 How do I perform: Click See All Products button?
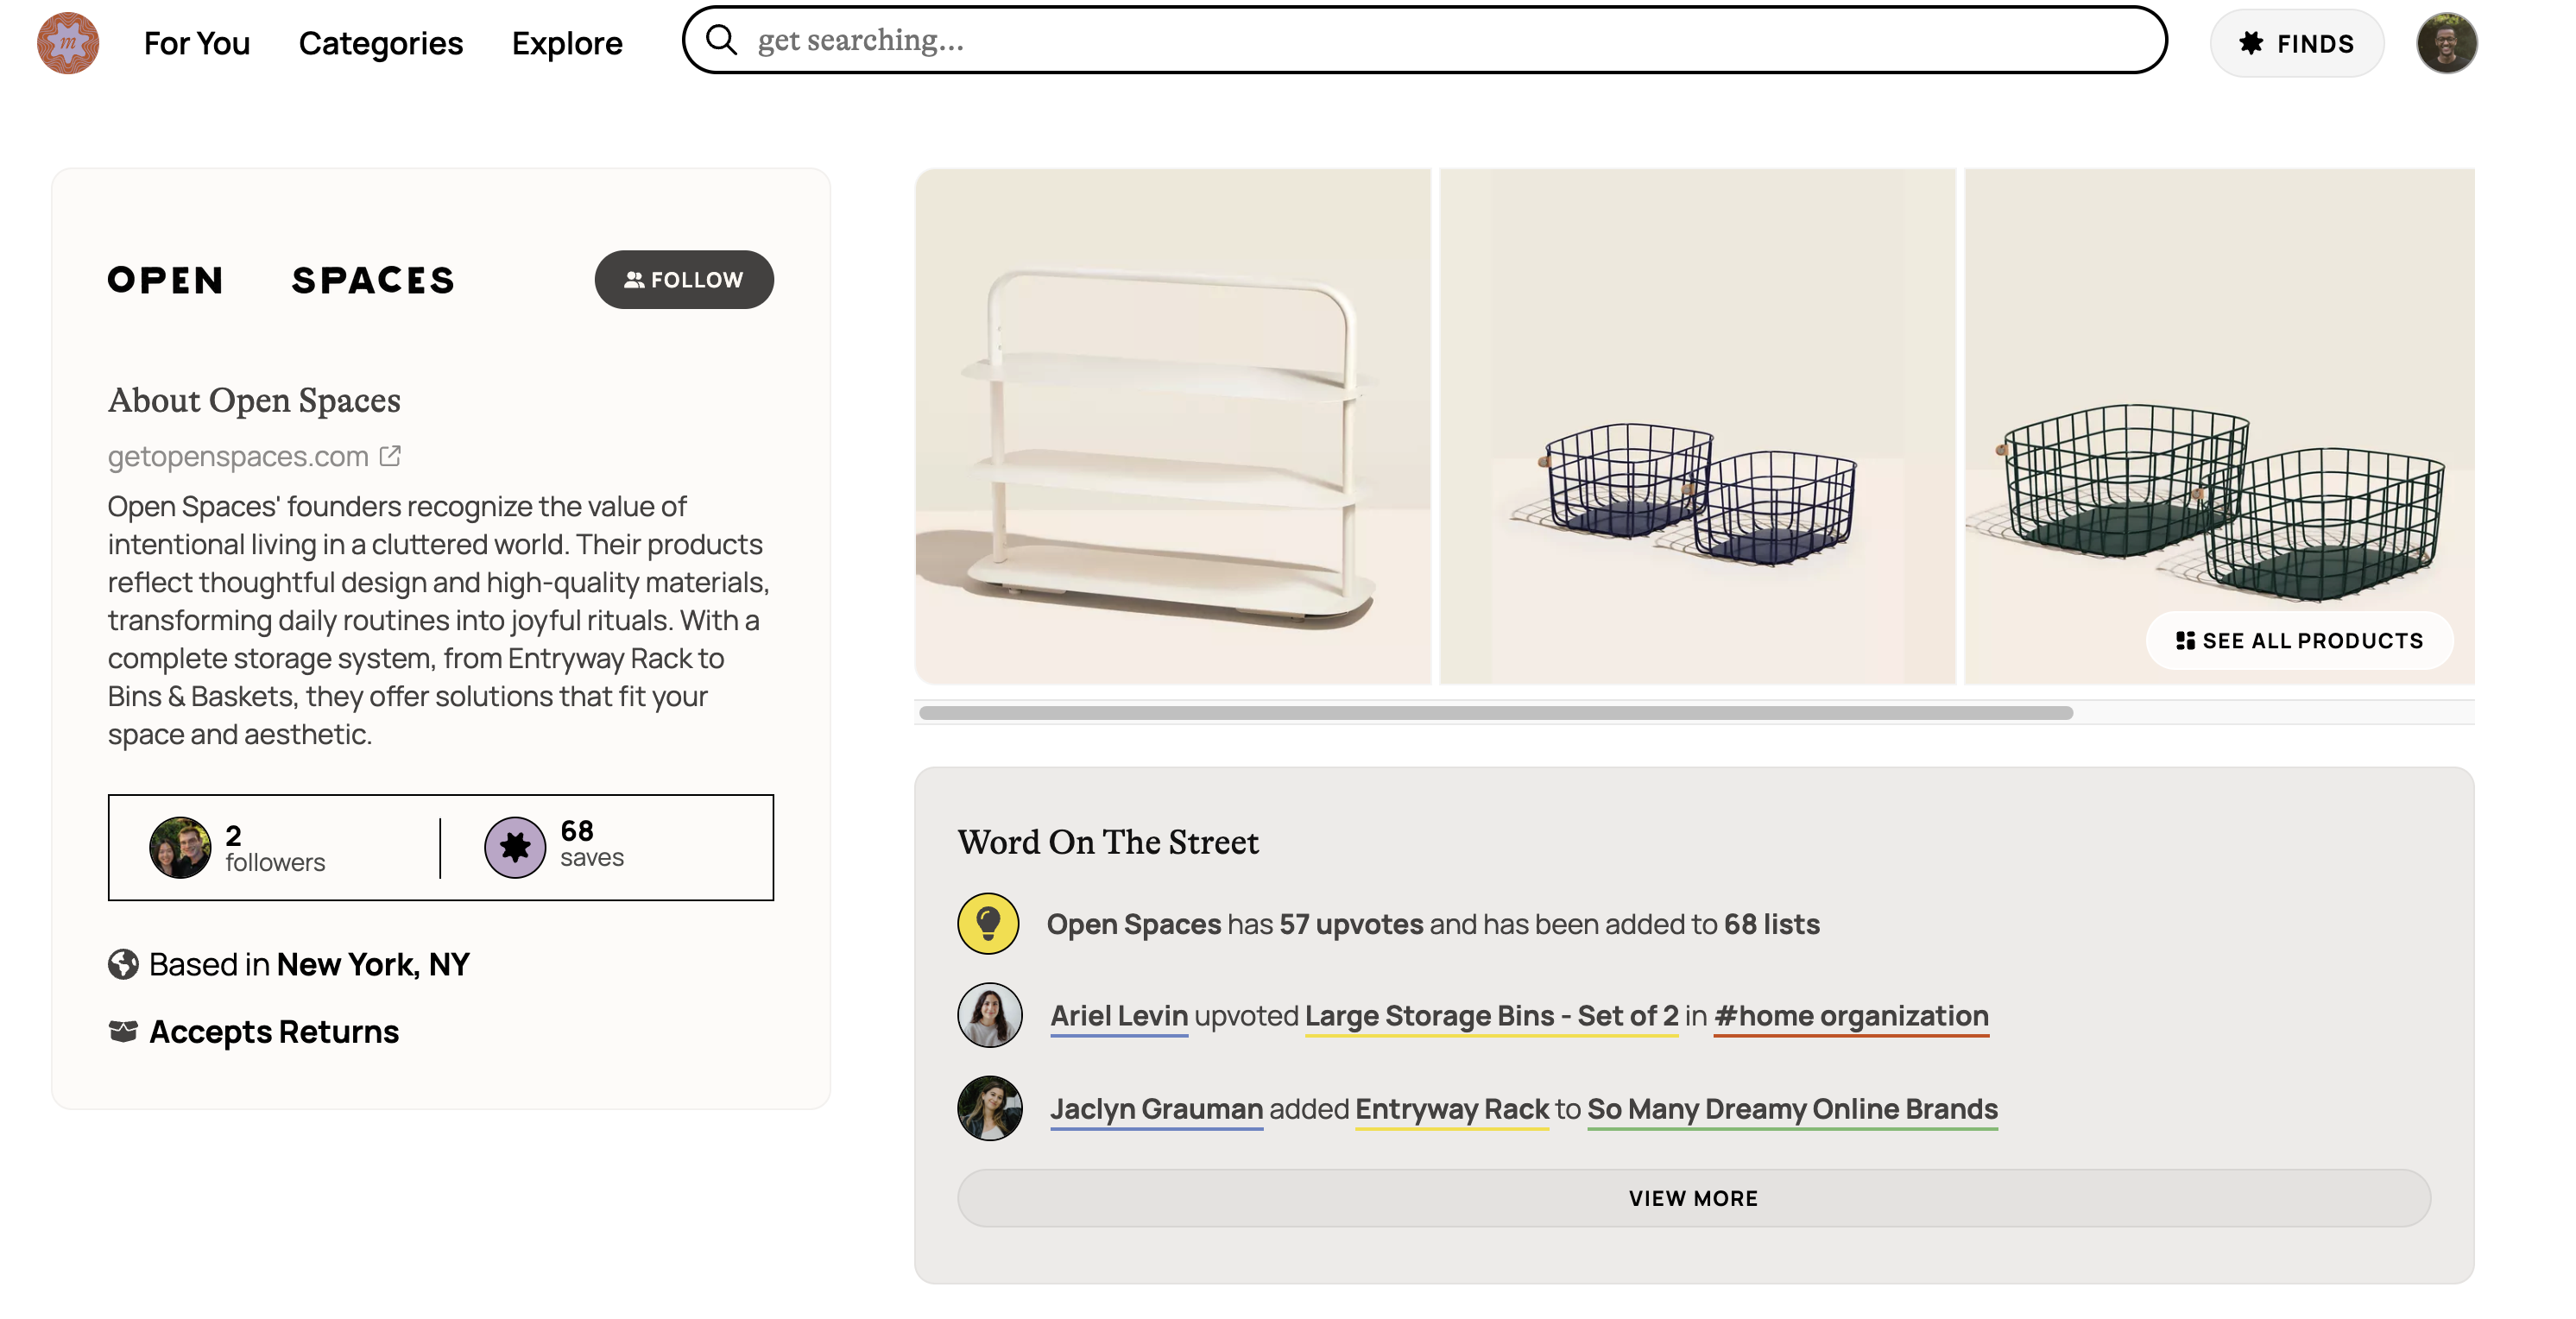point(2299,641)
